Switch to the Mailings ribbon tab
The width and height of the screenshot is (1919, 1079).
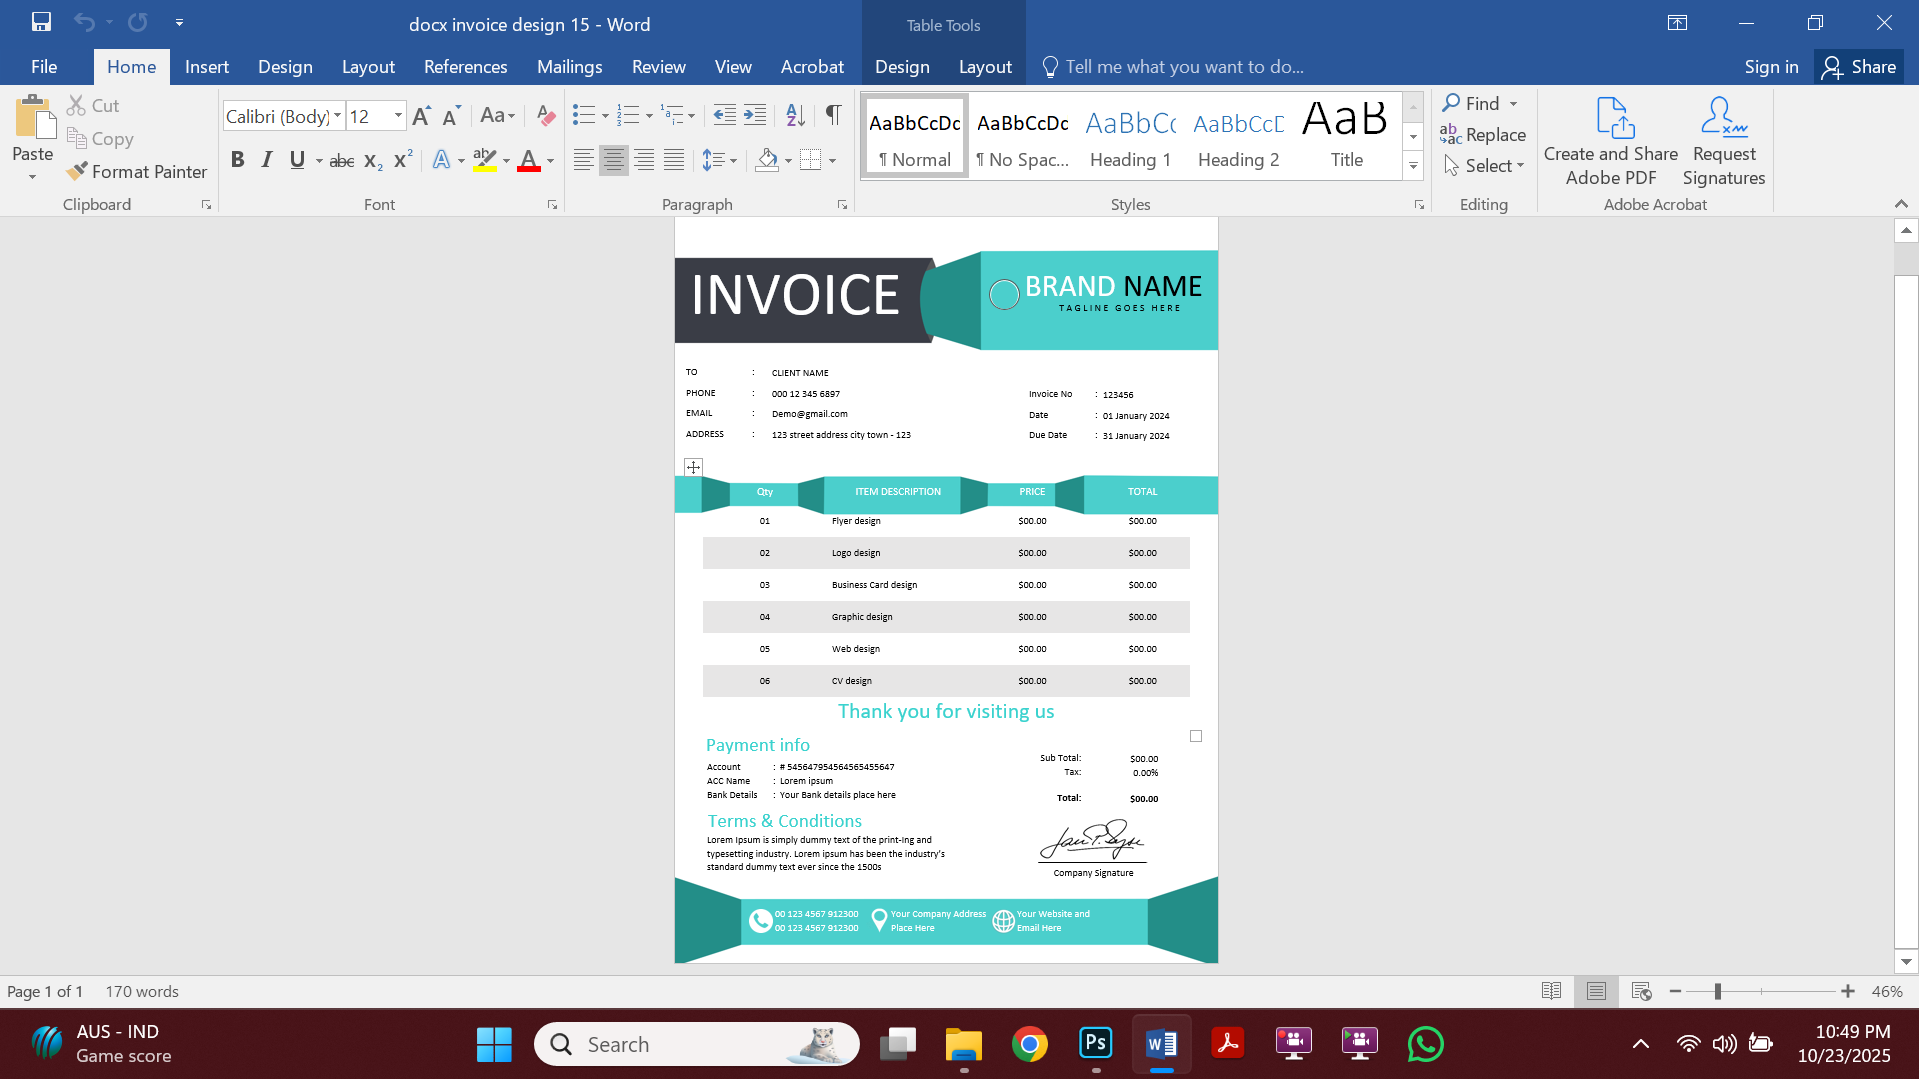569,66
